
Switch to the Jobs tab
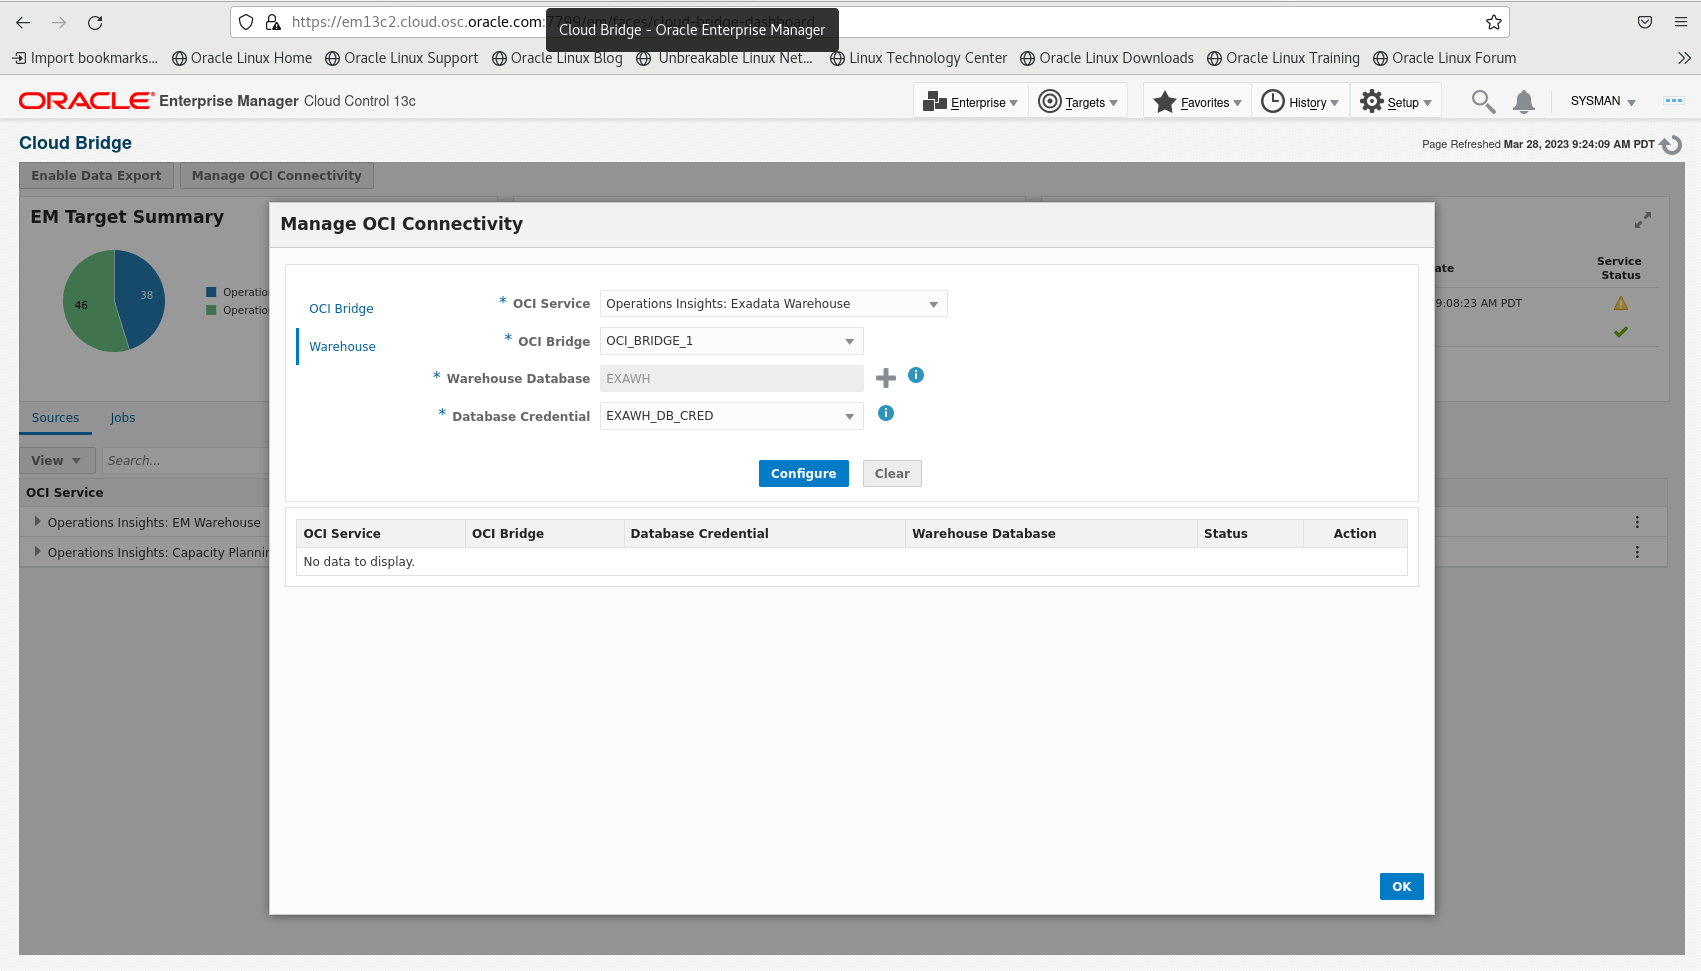[122, 418]
